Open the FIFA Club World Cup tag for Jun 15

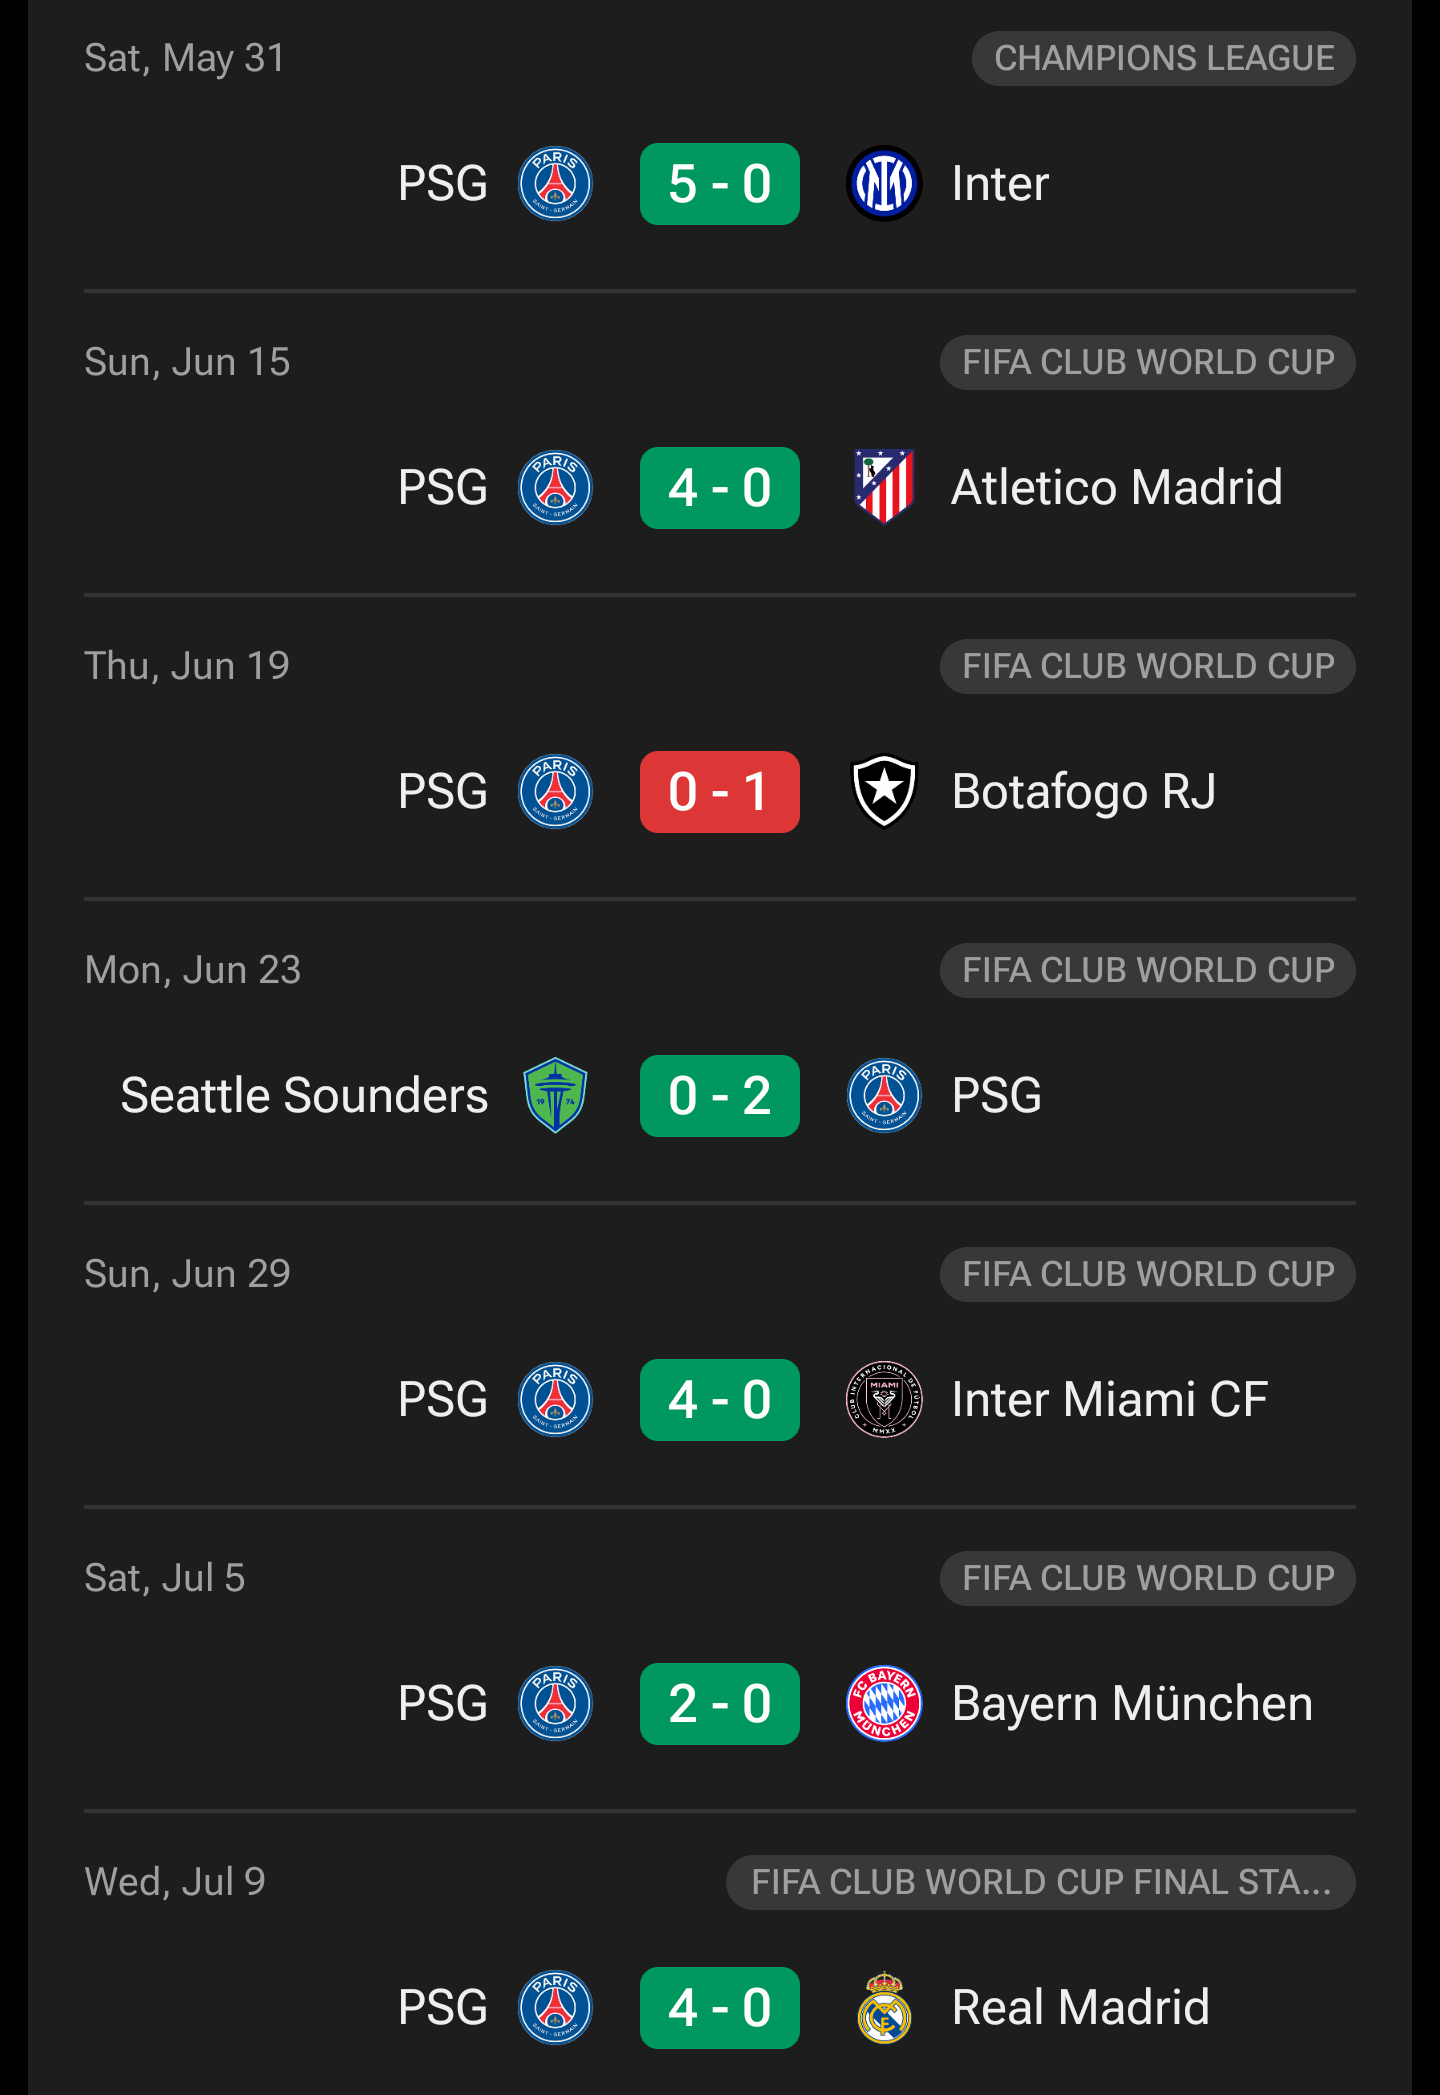[x=1148, y=362]
